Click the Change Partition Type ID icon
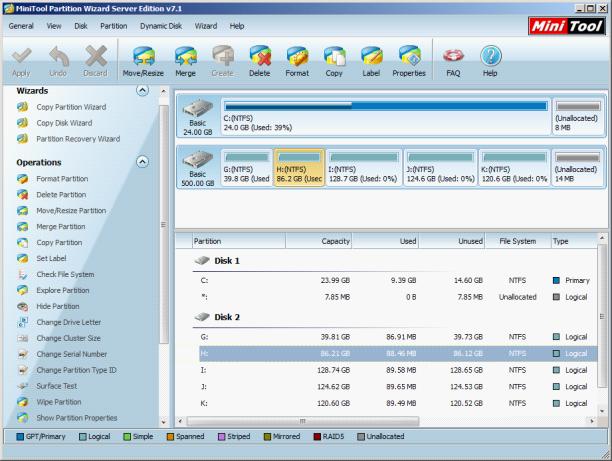612x461 pixels. (x=23, y=370)
